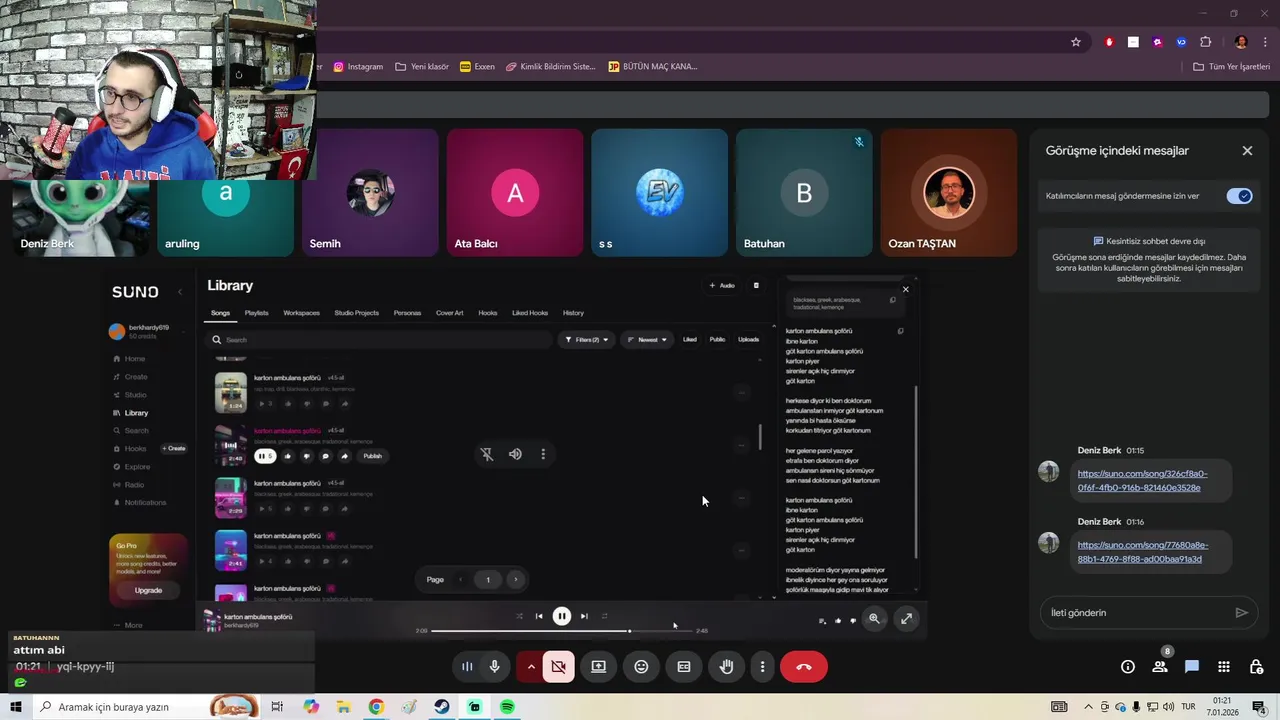Viewport: 1280px width, 720px height.
Task: Open Studio Projects tab
Action: pyautogui.click(x=356, y=313)
